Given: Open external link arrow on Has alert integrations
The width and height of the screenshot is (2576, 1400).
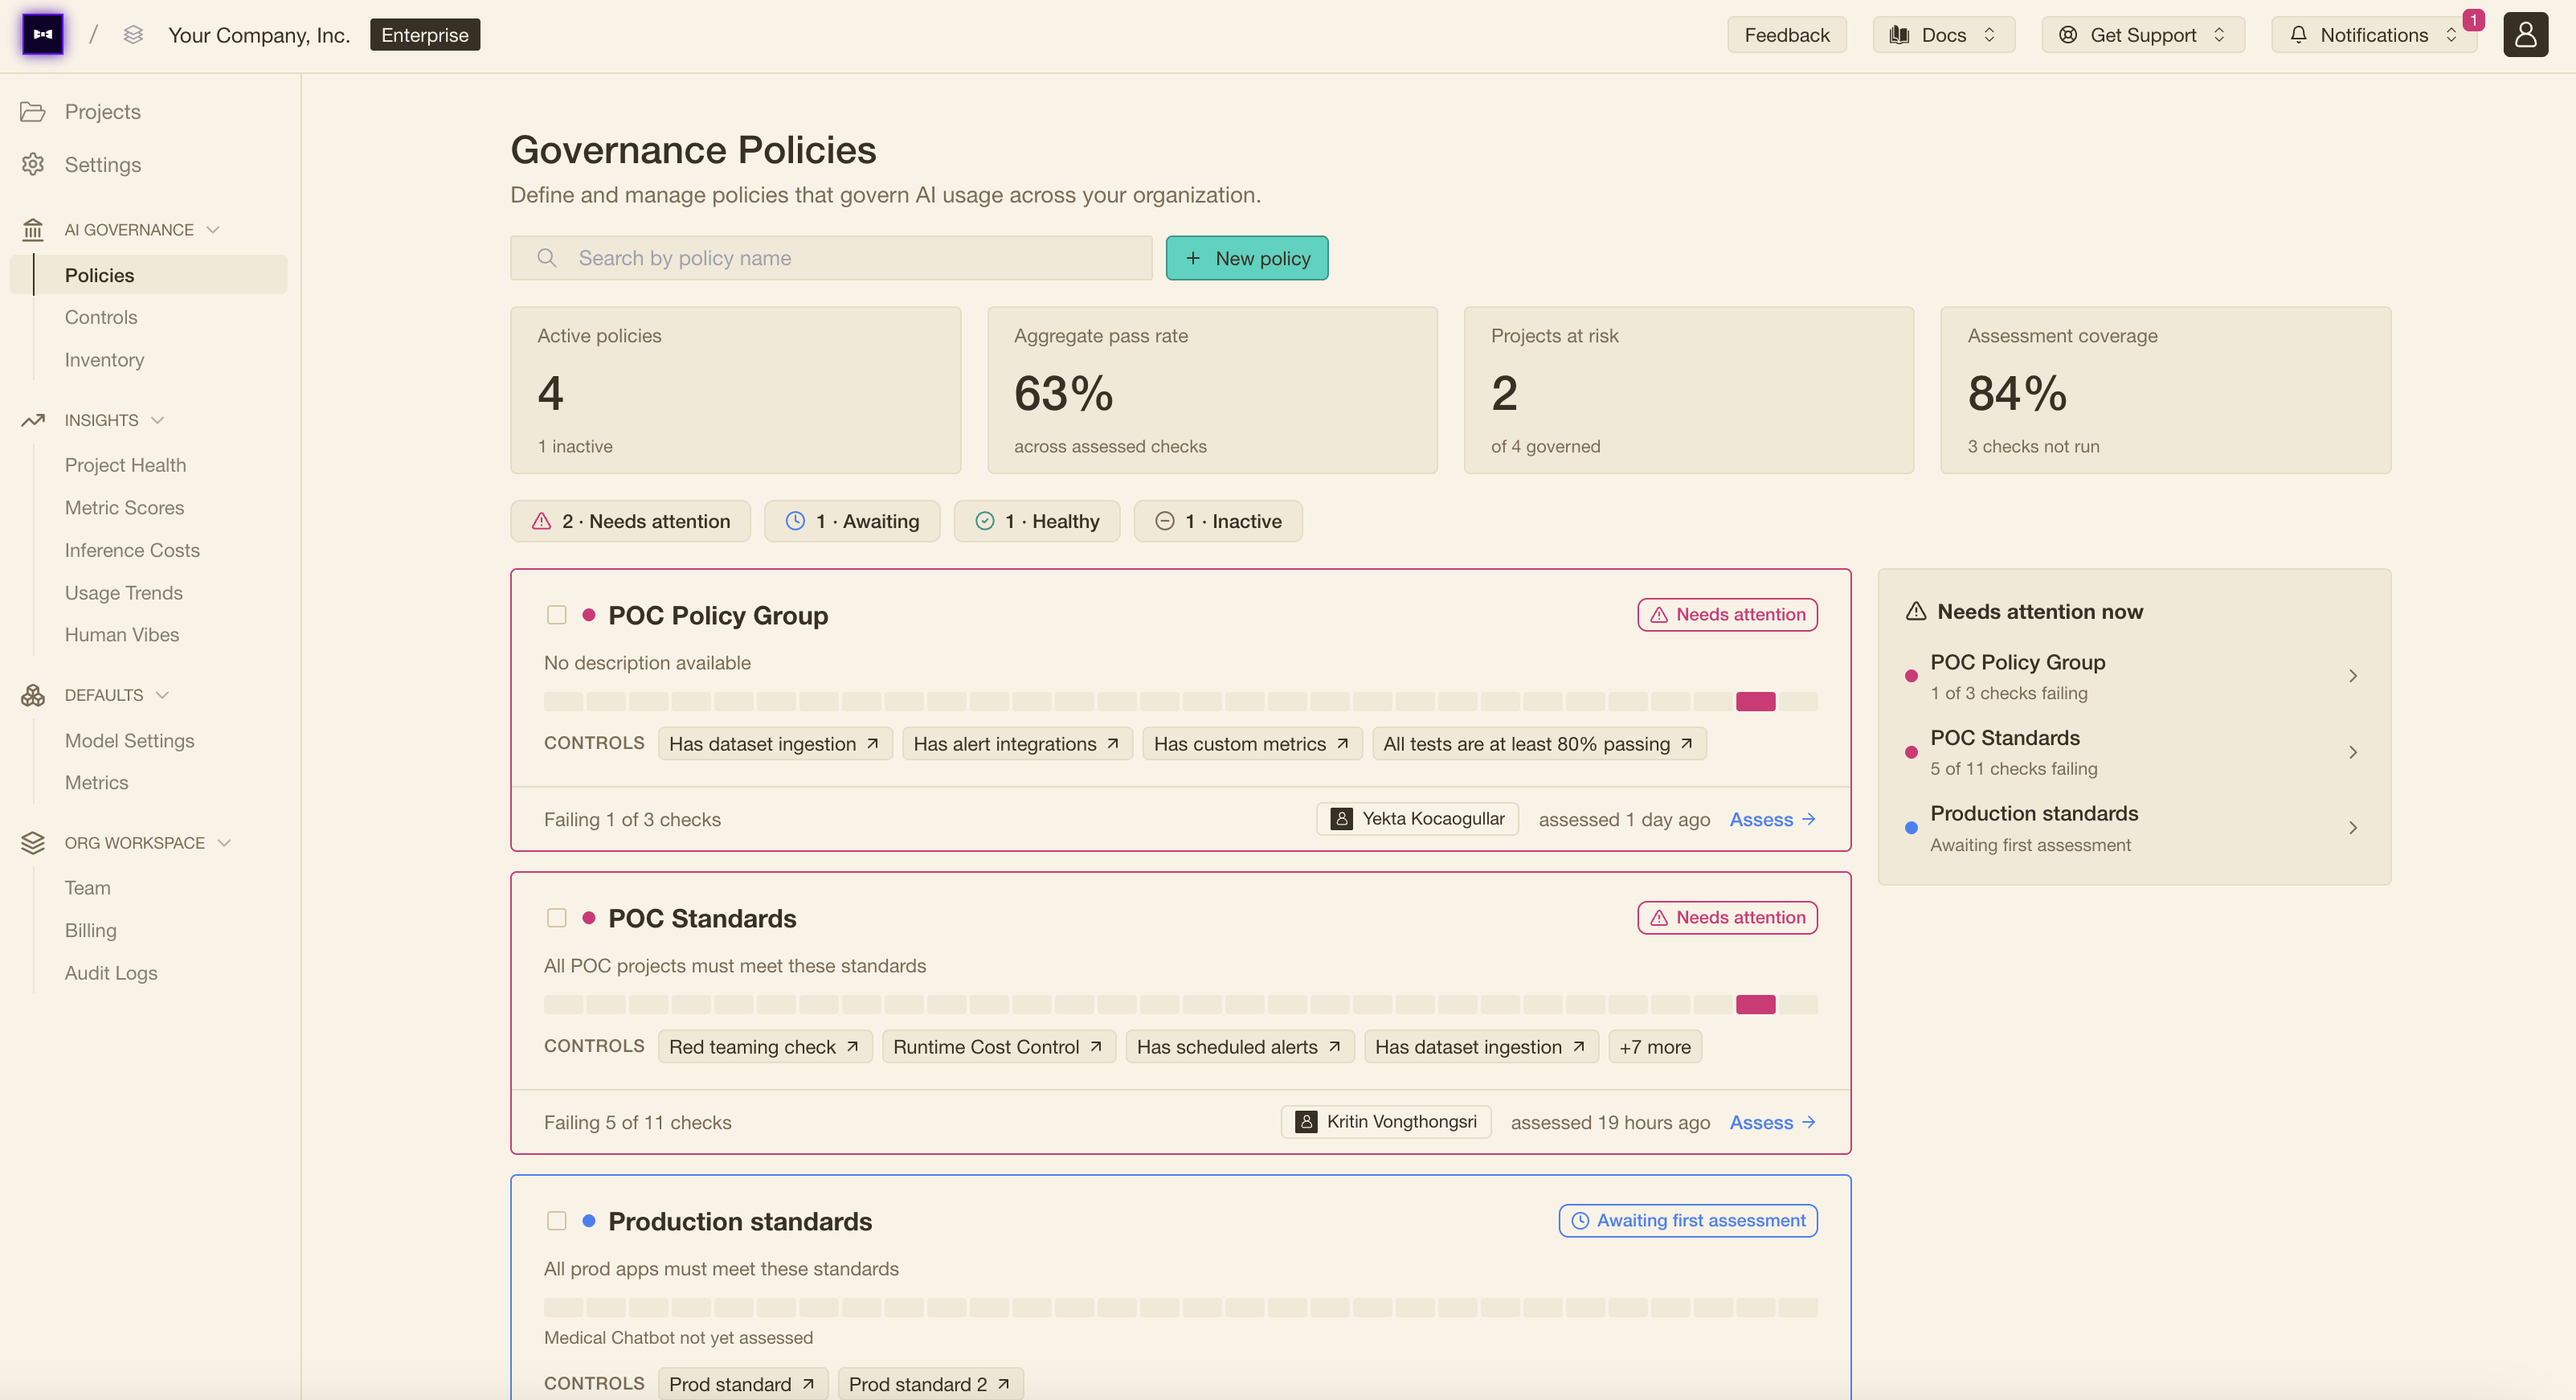Looking at the screenshot, I should click(1112, 743).
